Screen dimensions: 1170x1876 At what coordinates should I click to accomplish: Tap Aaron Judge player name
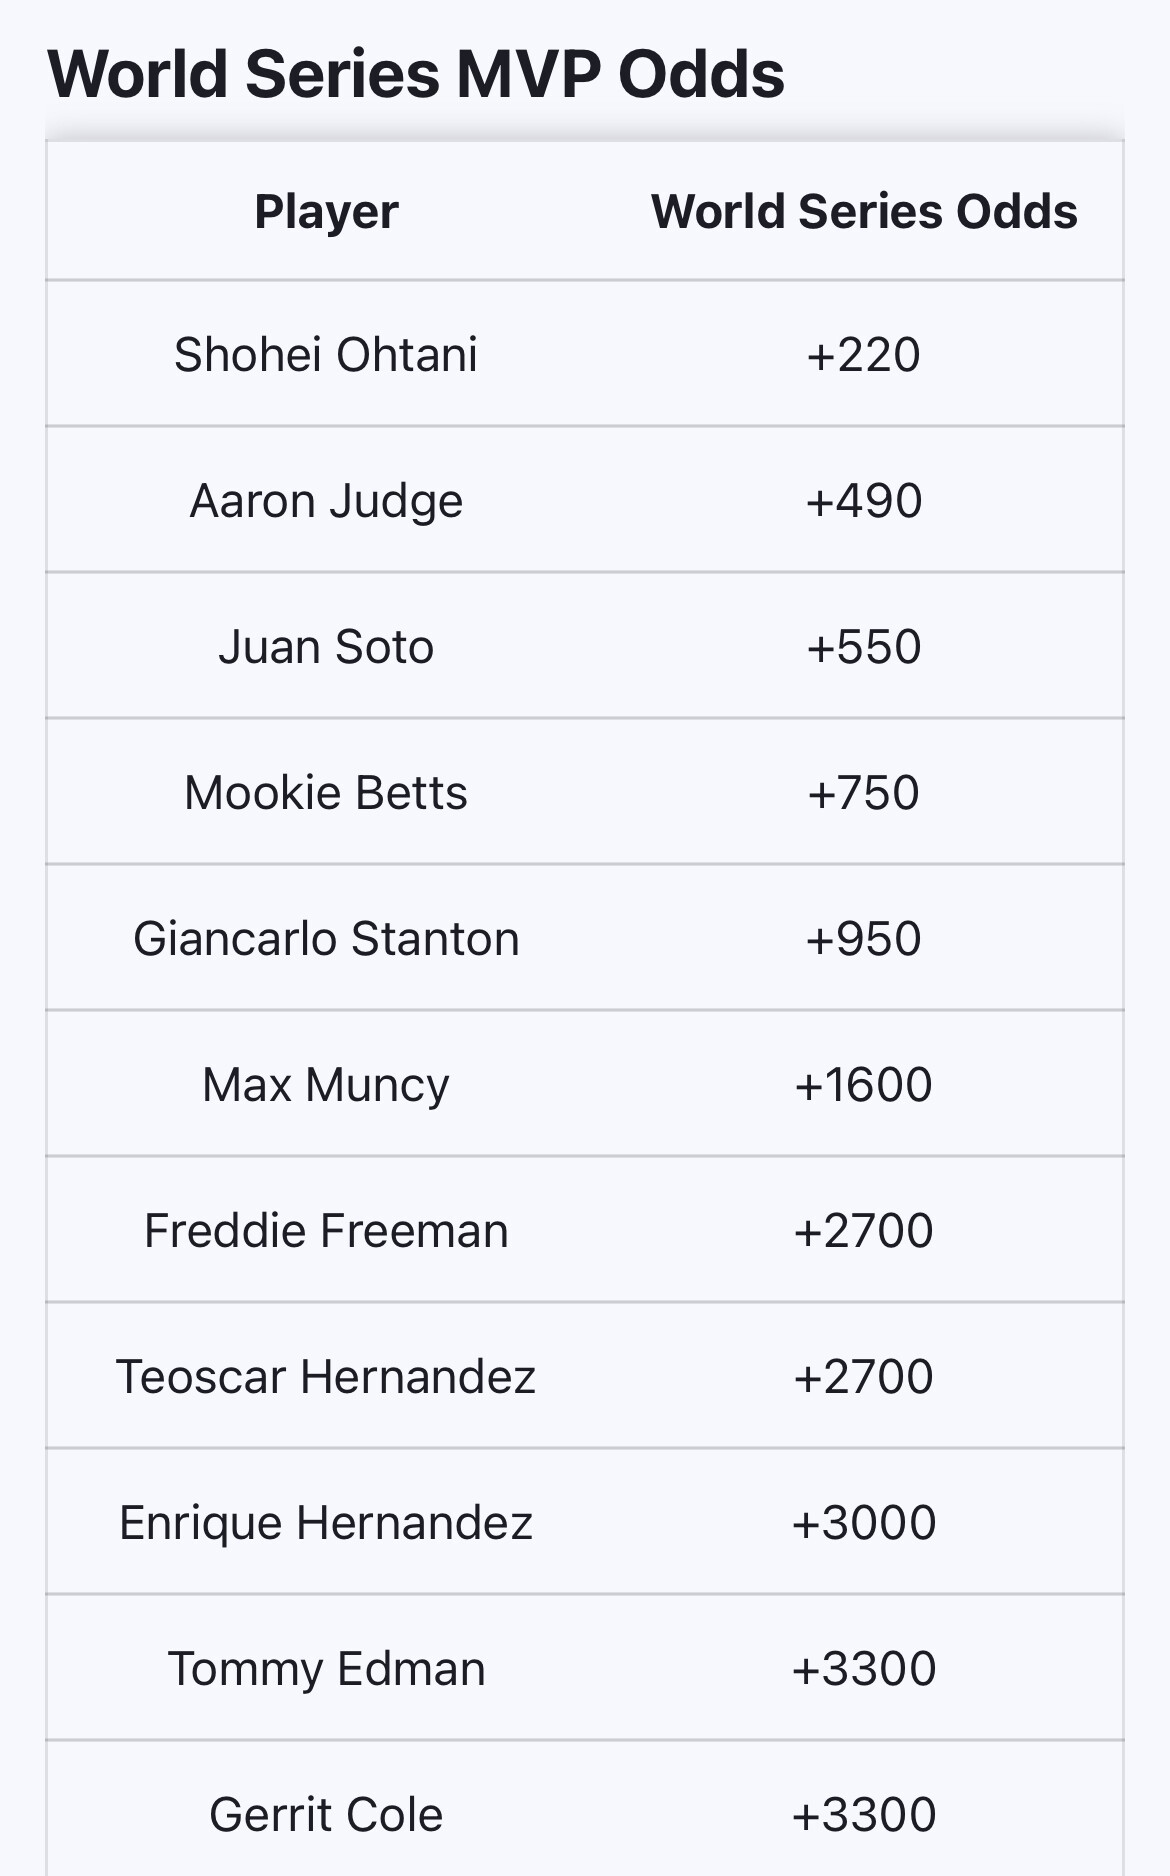click(326, 501)
